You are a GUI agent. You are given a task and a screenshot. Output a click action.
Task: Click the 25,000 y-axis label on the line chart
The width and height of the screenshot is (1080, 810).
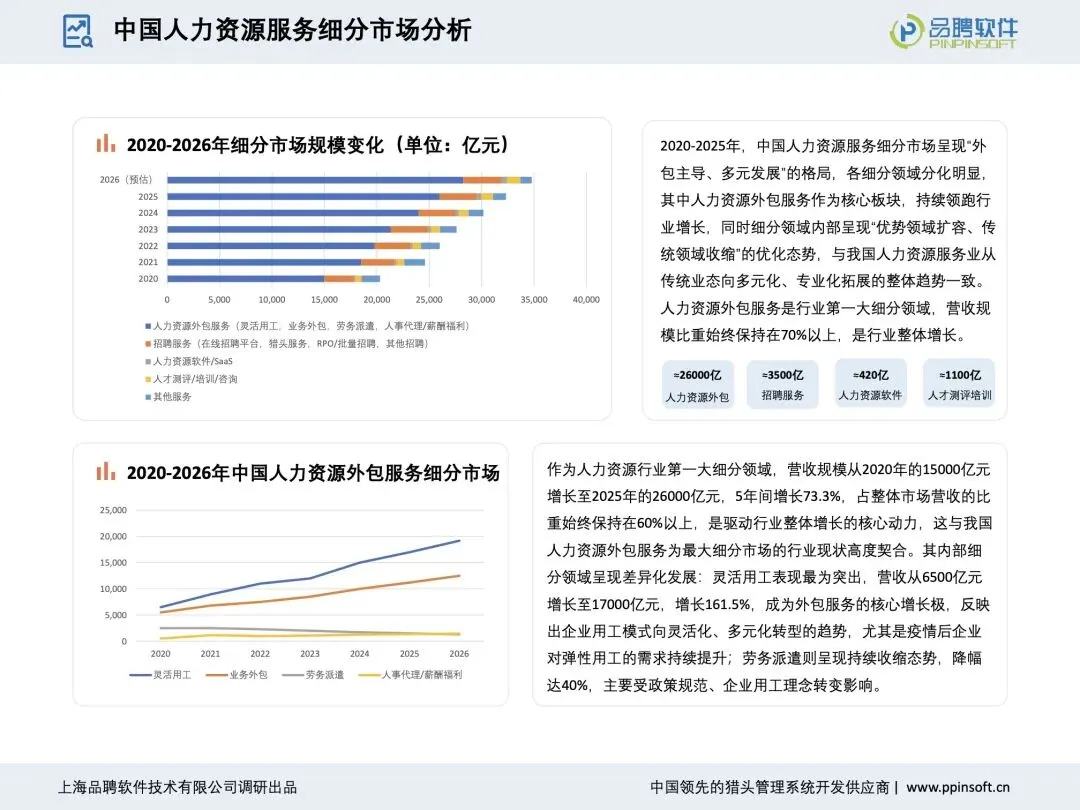point(113,510)
